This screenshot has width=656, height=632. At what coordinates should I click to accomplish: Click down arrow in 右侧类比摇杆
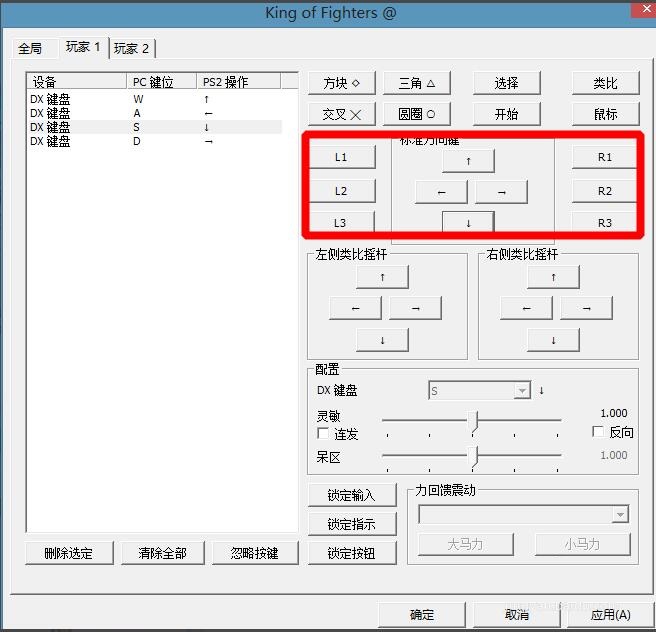point(554,340)
